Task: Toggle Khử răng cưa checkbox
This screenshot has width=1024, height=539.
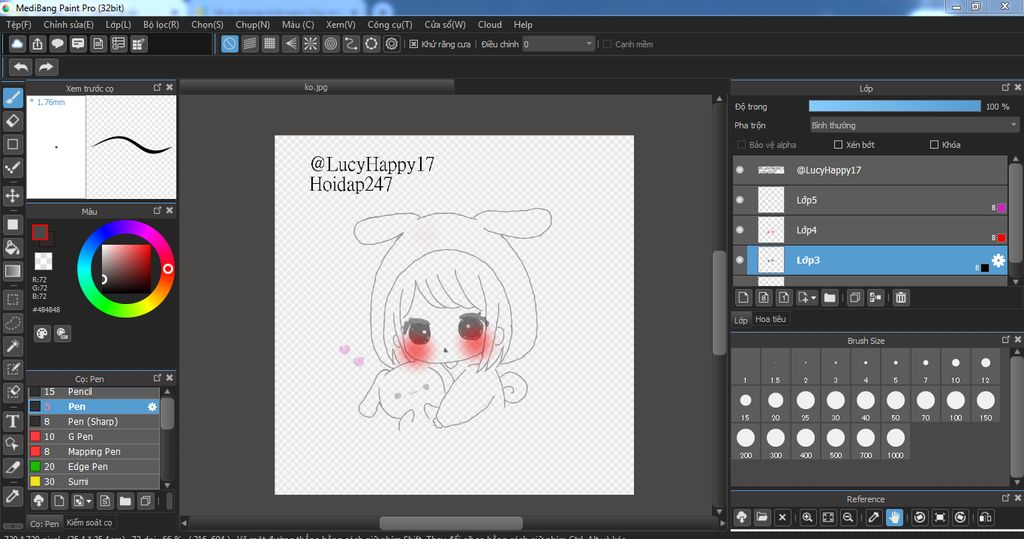Action: pos(413,44)
